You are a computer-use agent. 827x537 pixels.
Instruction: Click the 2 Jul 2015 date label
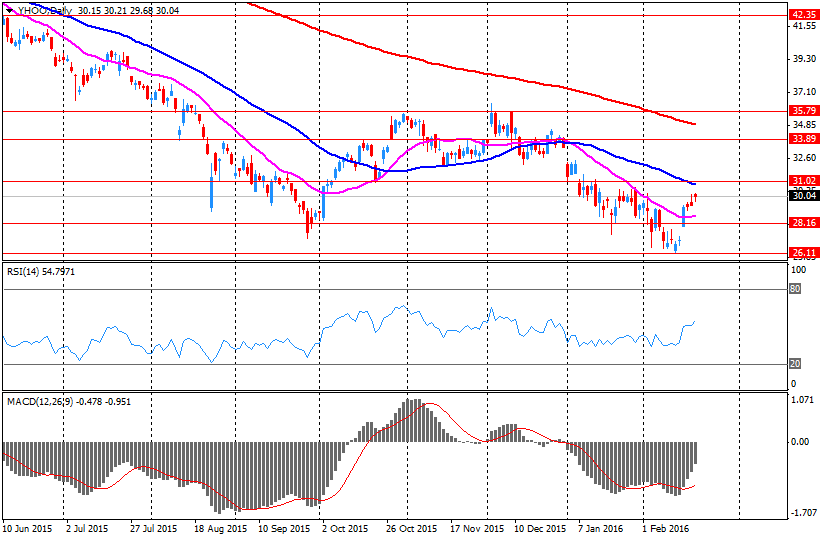coord(87,529)
